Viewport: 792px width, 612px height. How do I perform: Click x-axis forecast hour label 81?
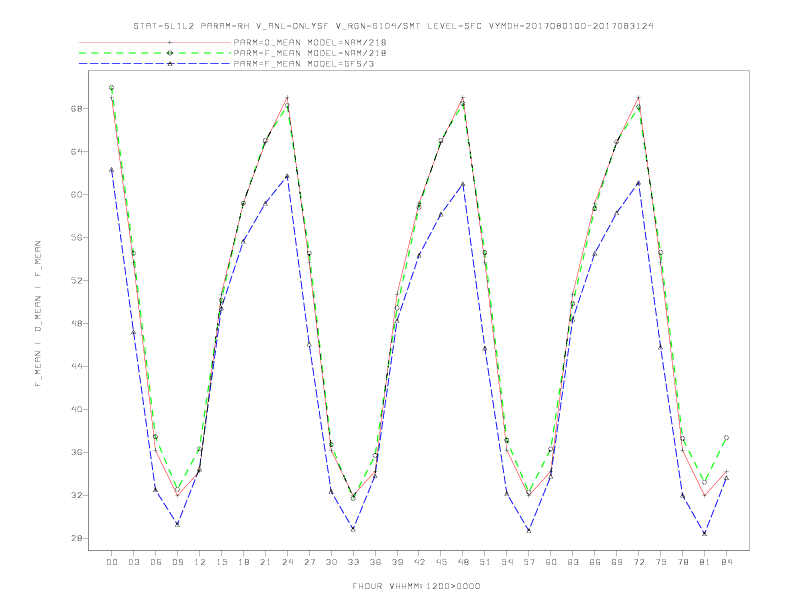[705, 562]
